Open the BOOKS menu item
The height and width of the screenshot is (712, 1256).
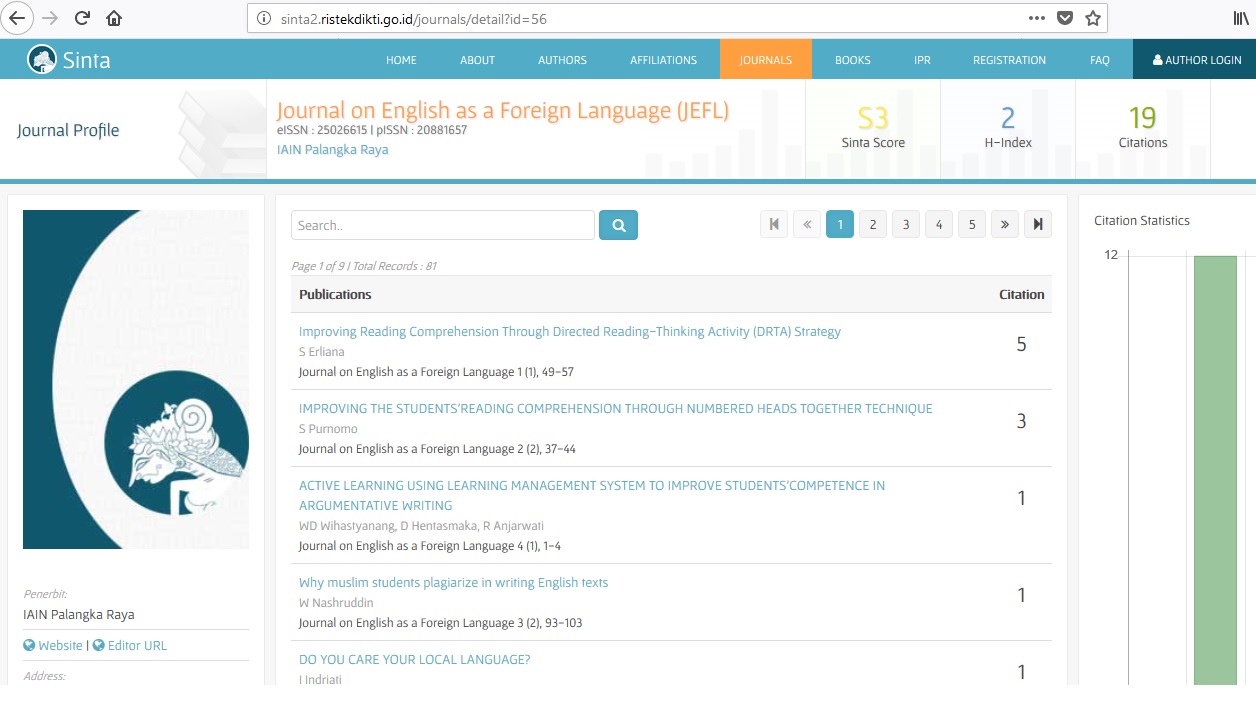point(853,60)
